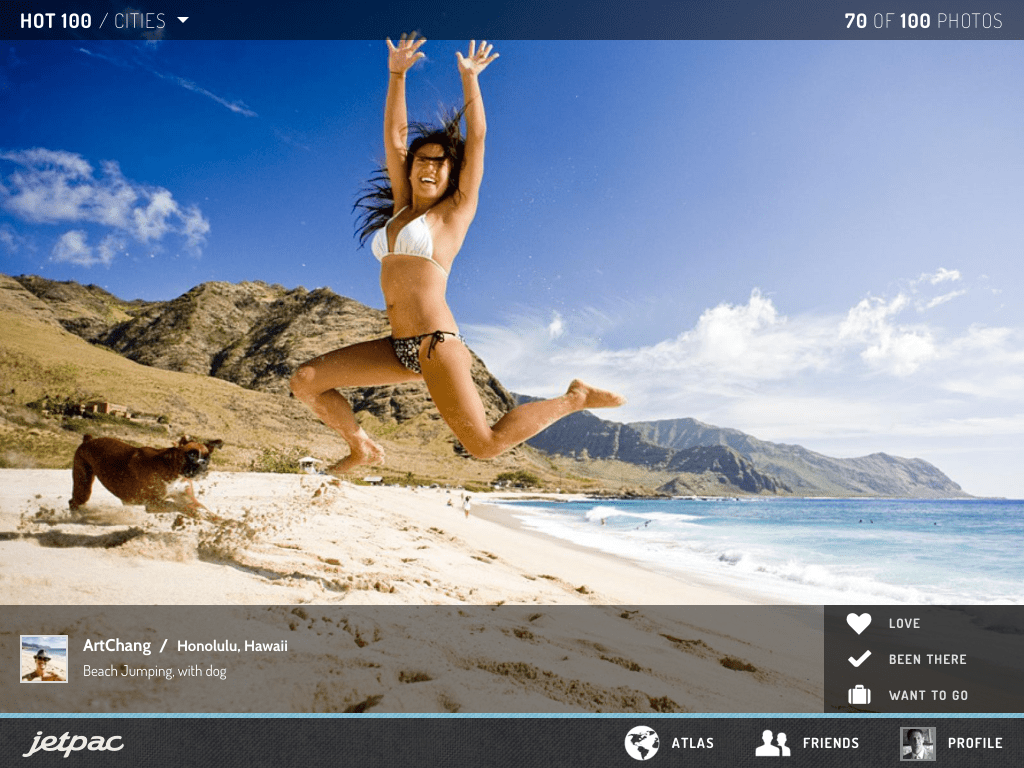Click caption 'Beach Jumping, with dog'
The image size is (1024, 768).
pyautogui.click(x=154, y=671)
